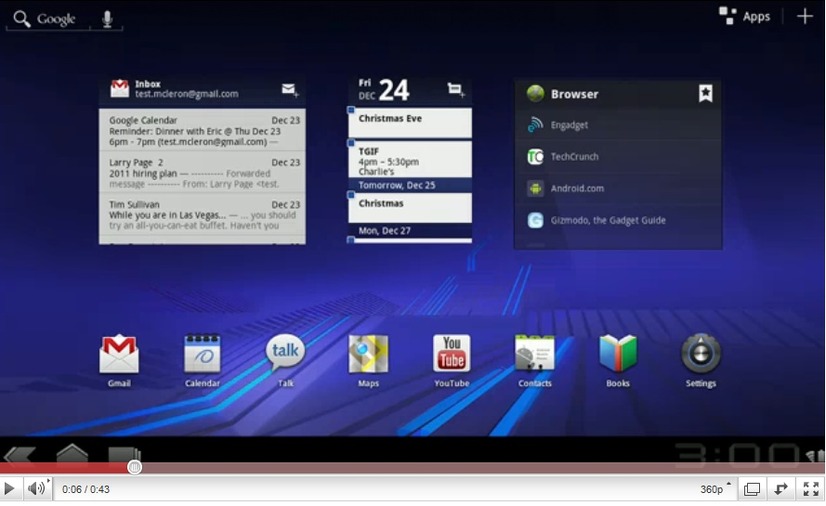Launch the Books app
Screen dimensions: 826x506
click(618, 353)
